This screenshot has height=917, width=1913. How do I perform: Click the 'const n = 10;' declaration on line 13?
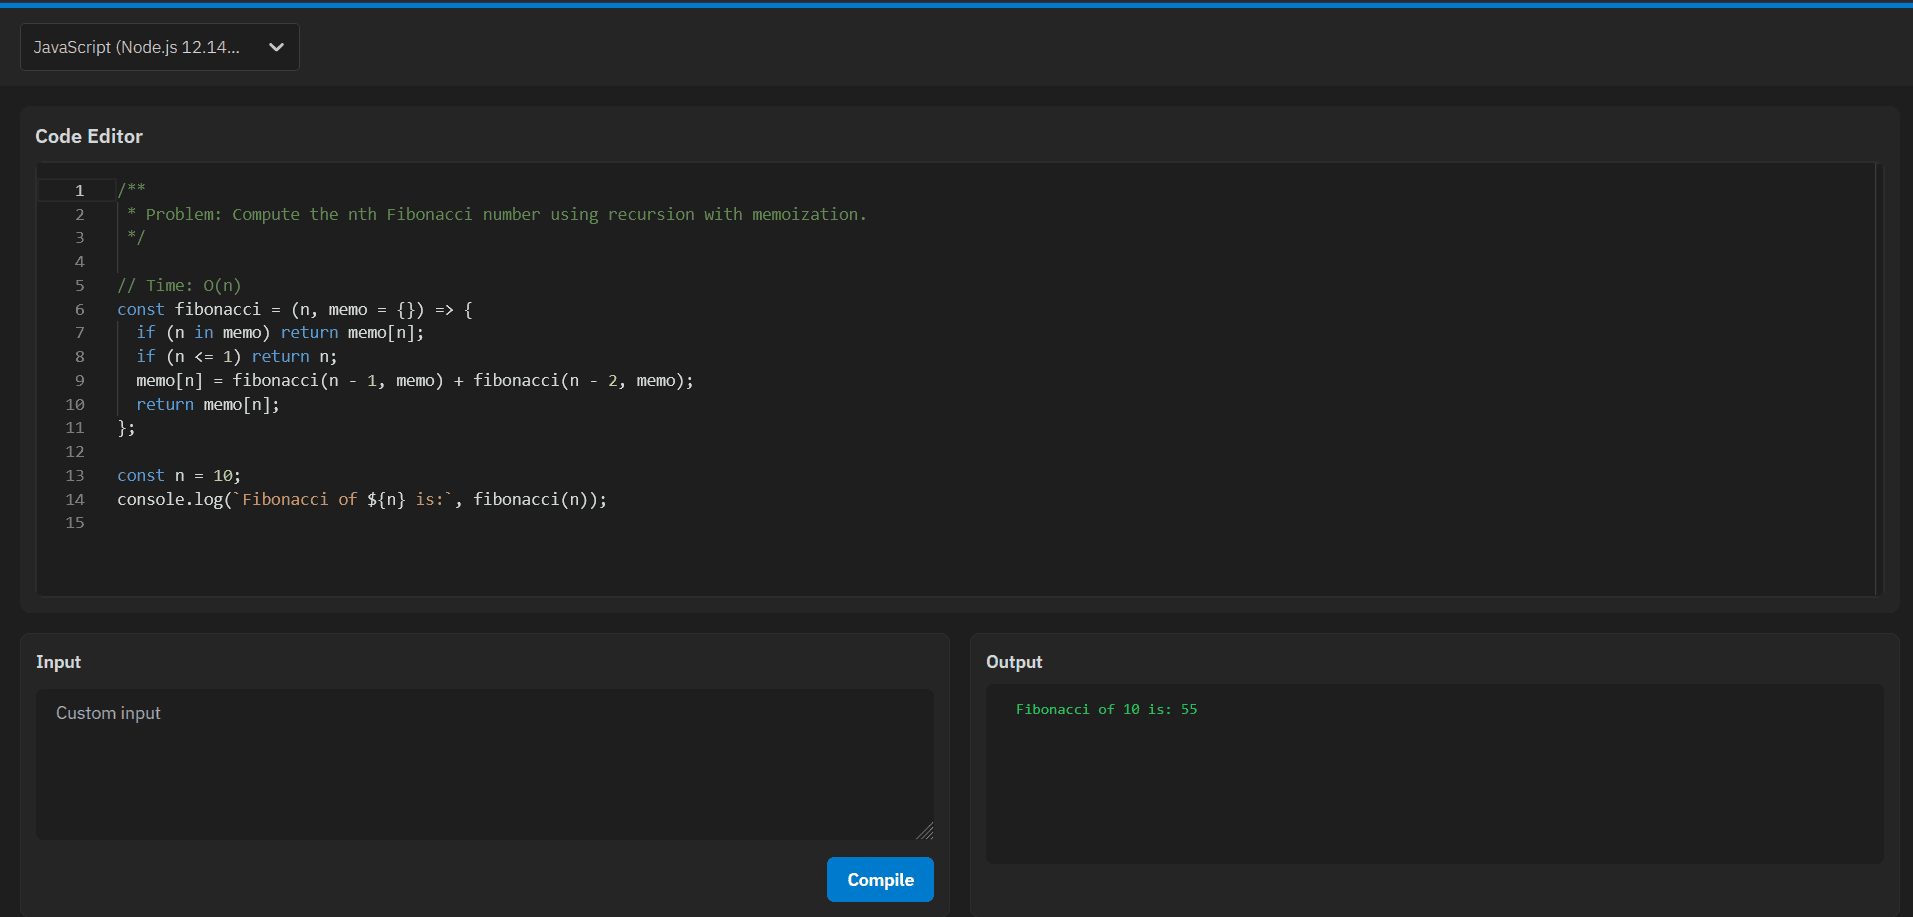[x=178, y=475]
